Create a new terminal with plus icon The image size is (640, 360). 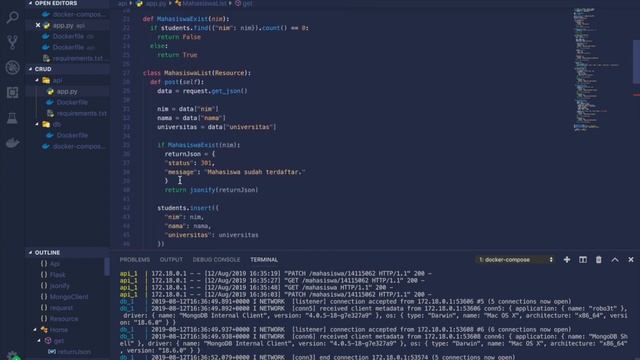pos(567,260)
